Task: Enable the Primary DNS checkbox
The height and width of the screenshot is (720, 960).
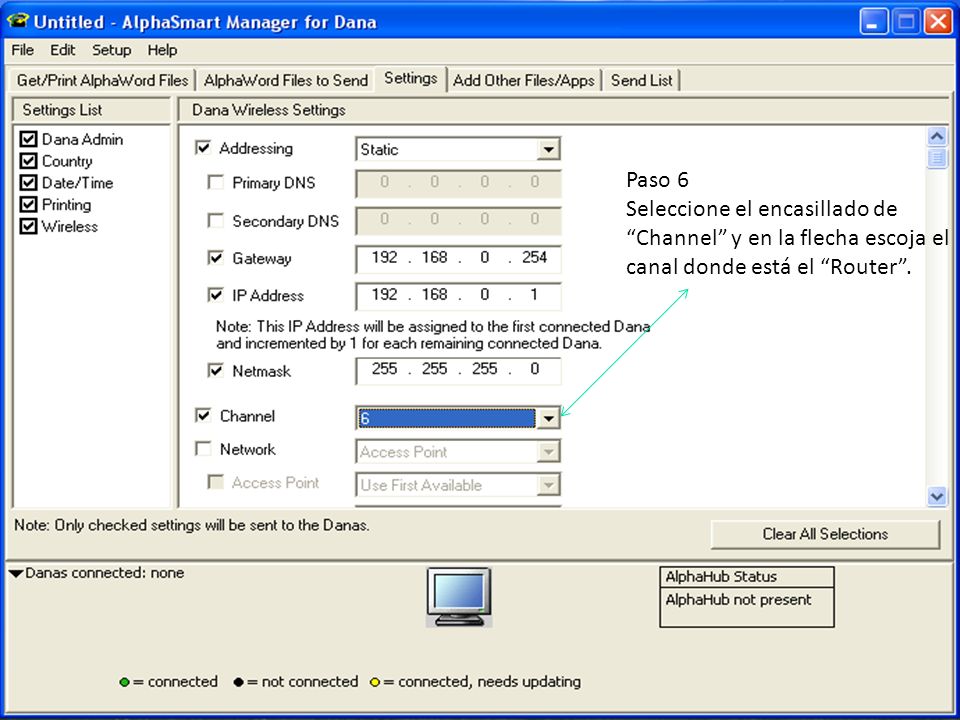Action: tap(216, 182)
